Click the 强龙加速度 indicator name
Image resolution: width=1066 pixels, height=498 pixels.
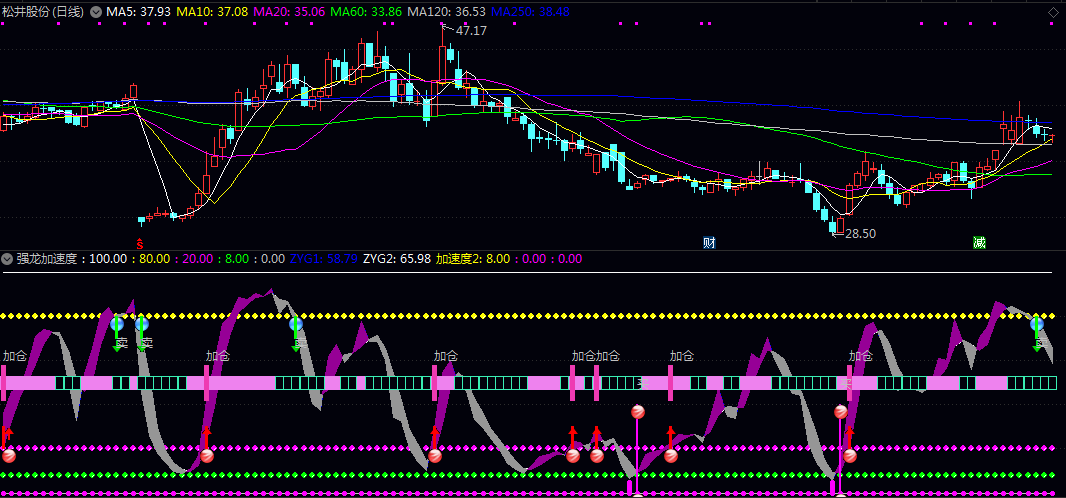pyautogui.click(x=48, y=259)
